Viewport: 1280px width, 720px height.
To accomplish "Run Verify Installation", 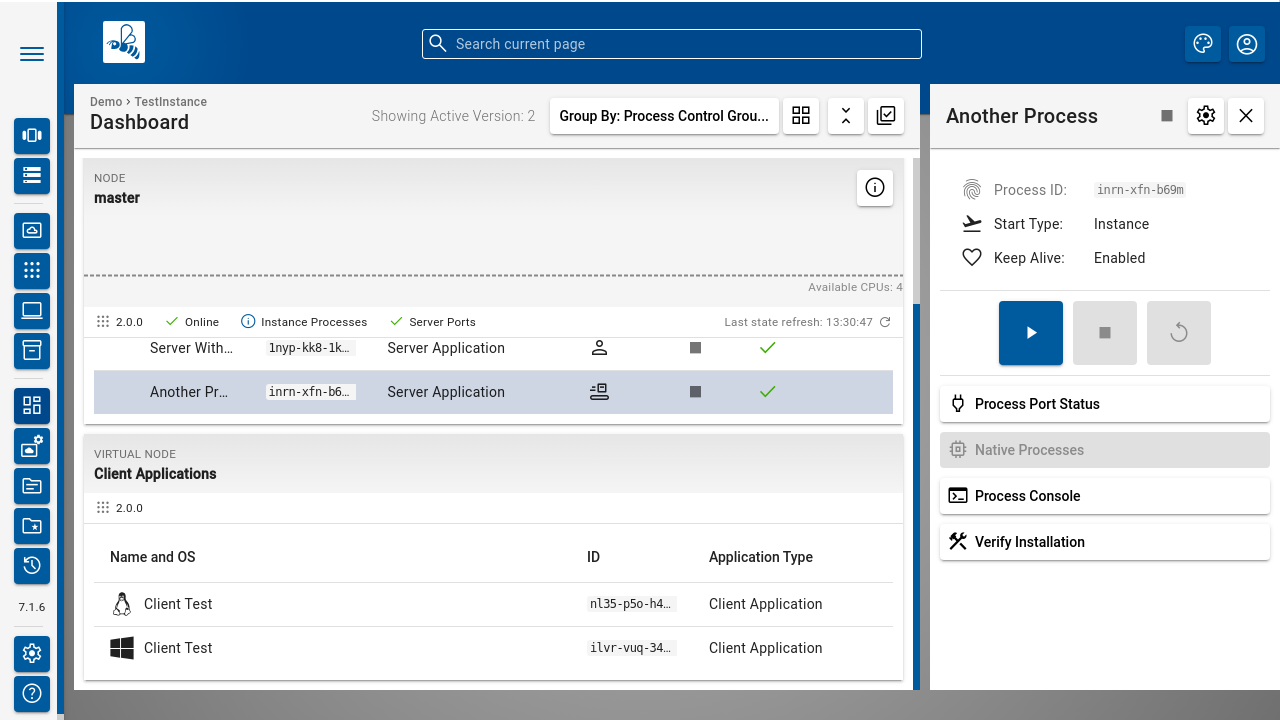I will click(1105, 542).
